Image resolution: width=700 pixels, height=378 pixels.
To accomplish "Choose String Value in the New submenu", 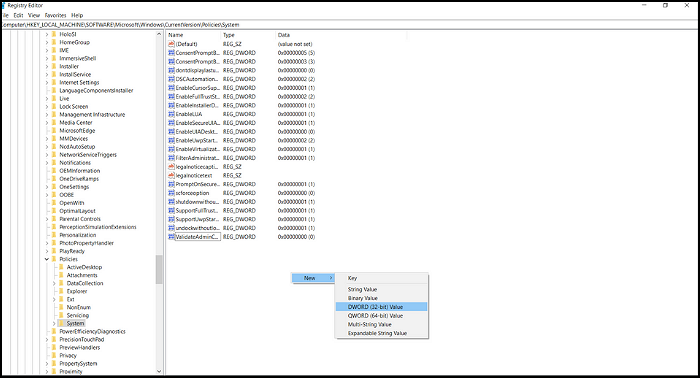I will [381, 289].
